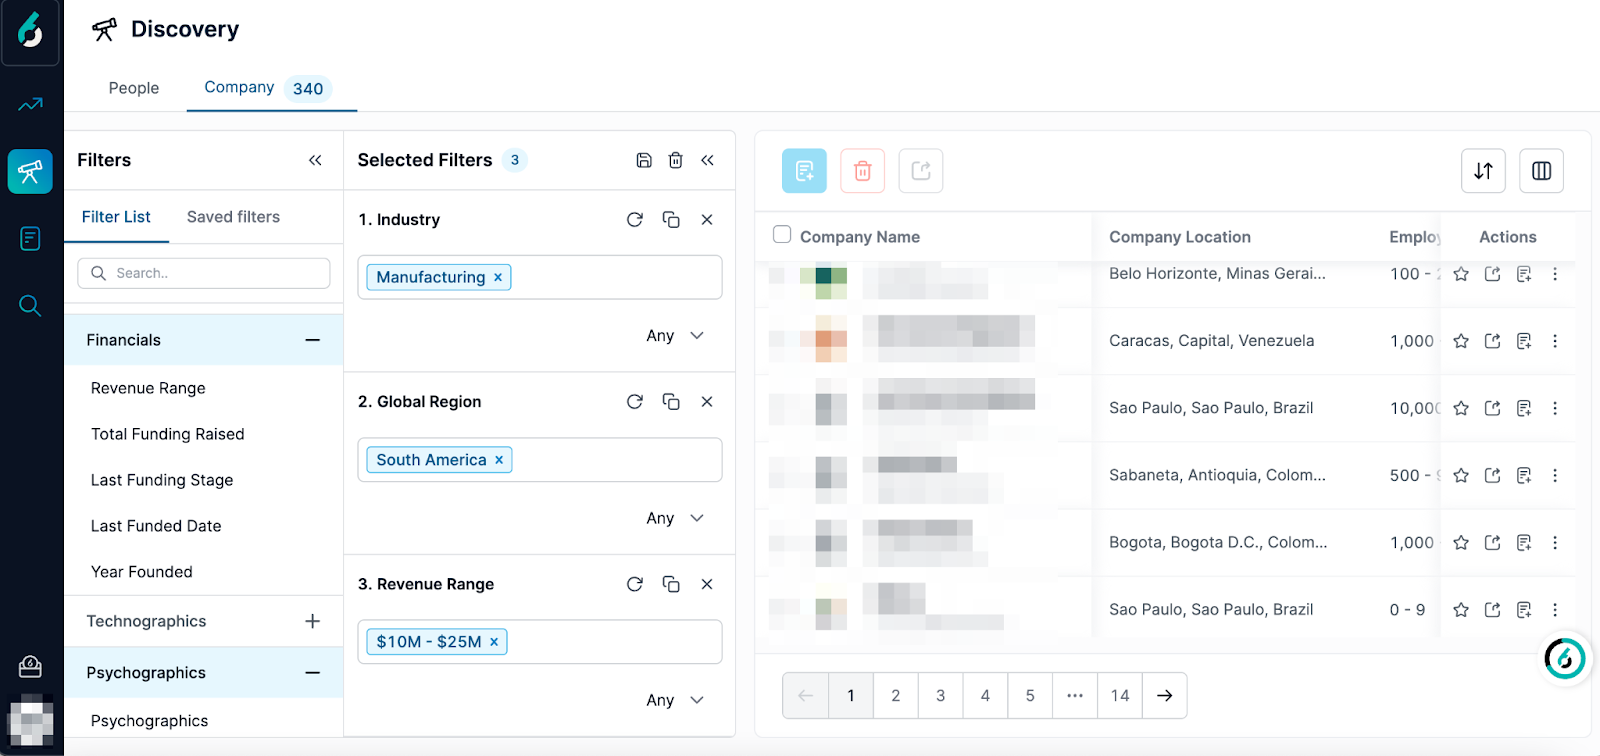Viewport: 1600px width, 756px height.
Task: Expand the Technographics filter group
Action: tap(312, 621)
